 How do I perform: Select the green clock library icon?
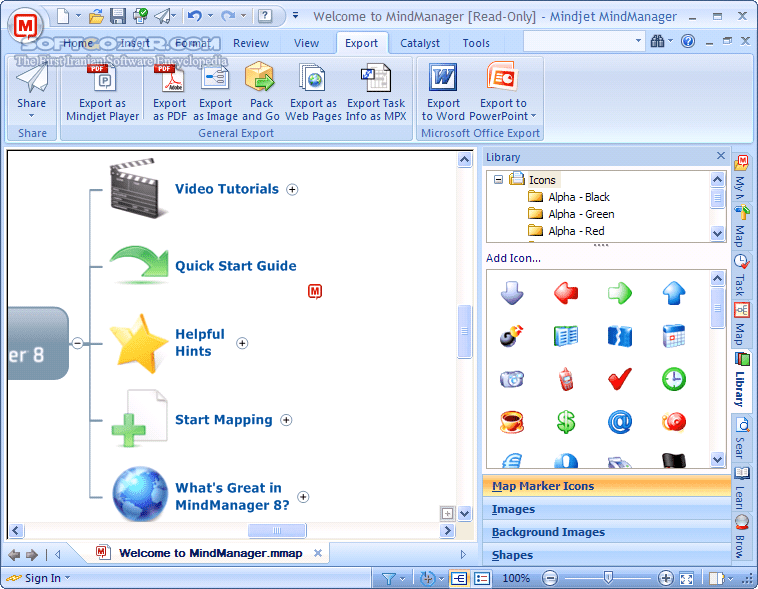point(674,379)
